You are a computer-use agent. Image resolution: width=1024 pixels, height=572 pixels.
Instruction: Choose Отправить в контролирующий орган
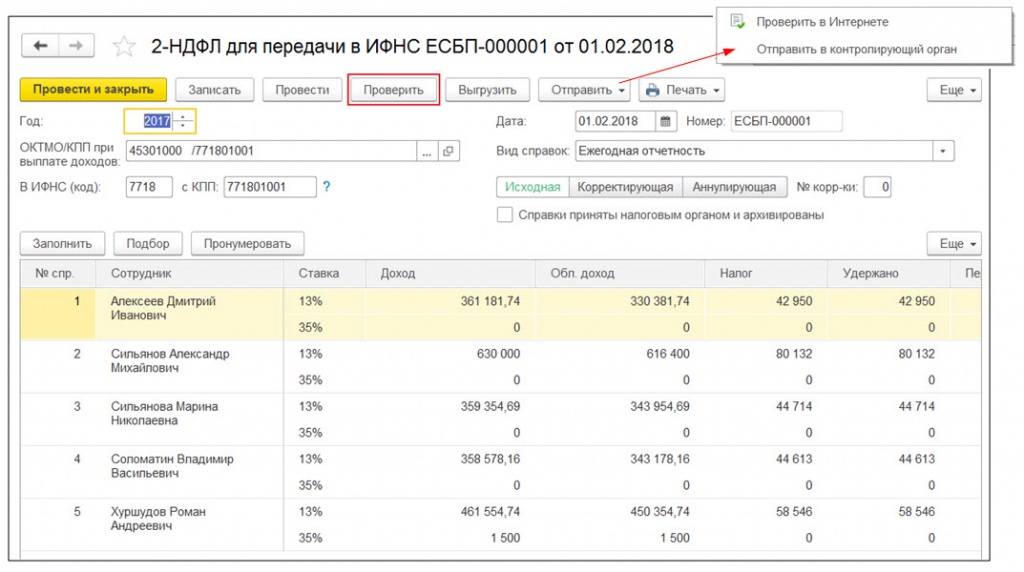click(856, 49)
